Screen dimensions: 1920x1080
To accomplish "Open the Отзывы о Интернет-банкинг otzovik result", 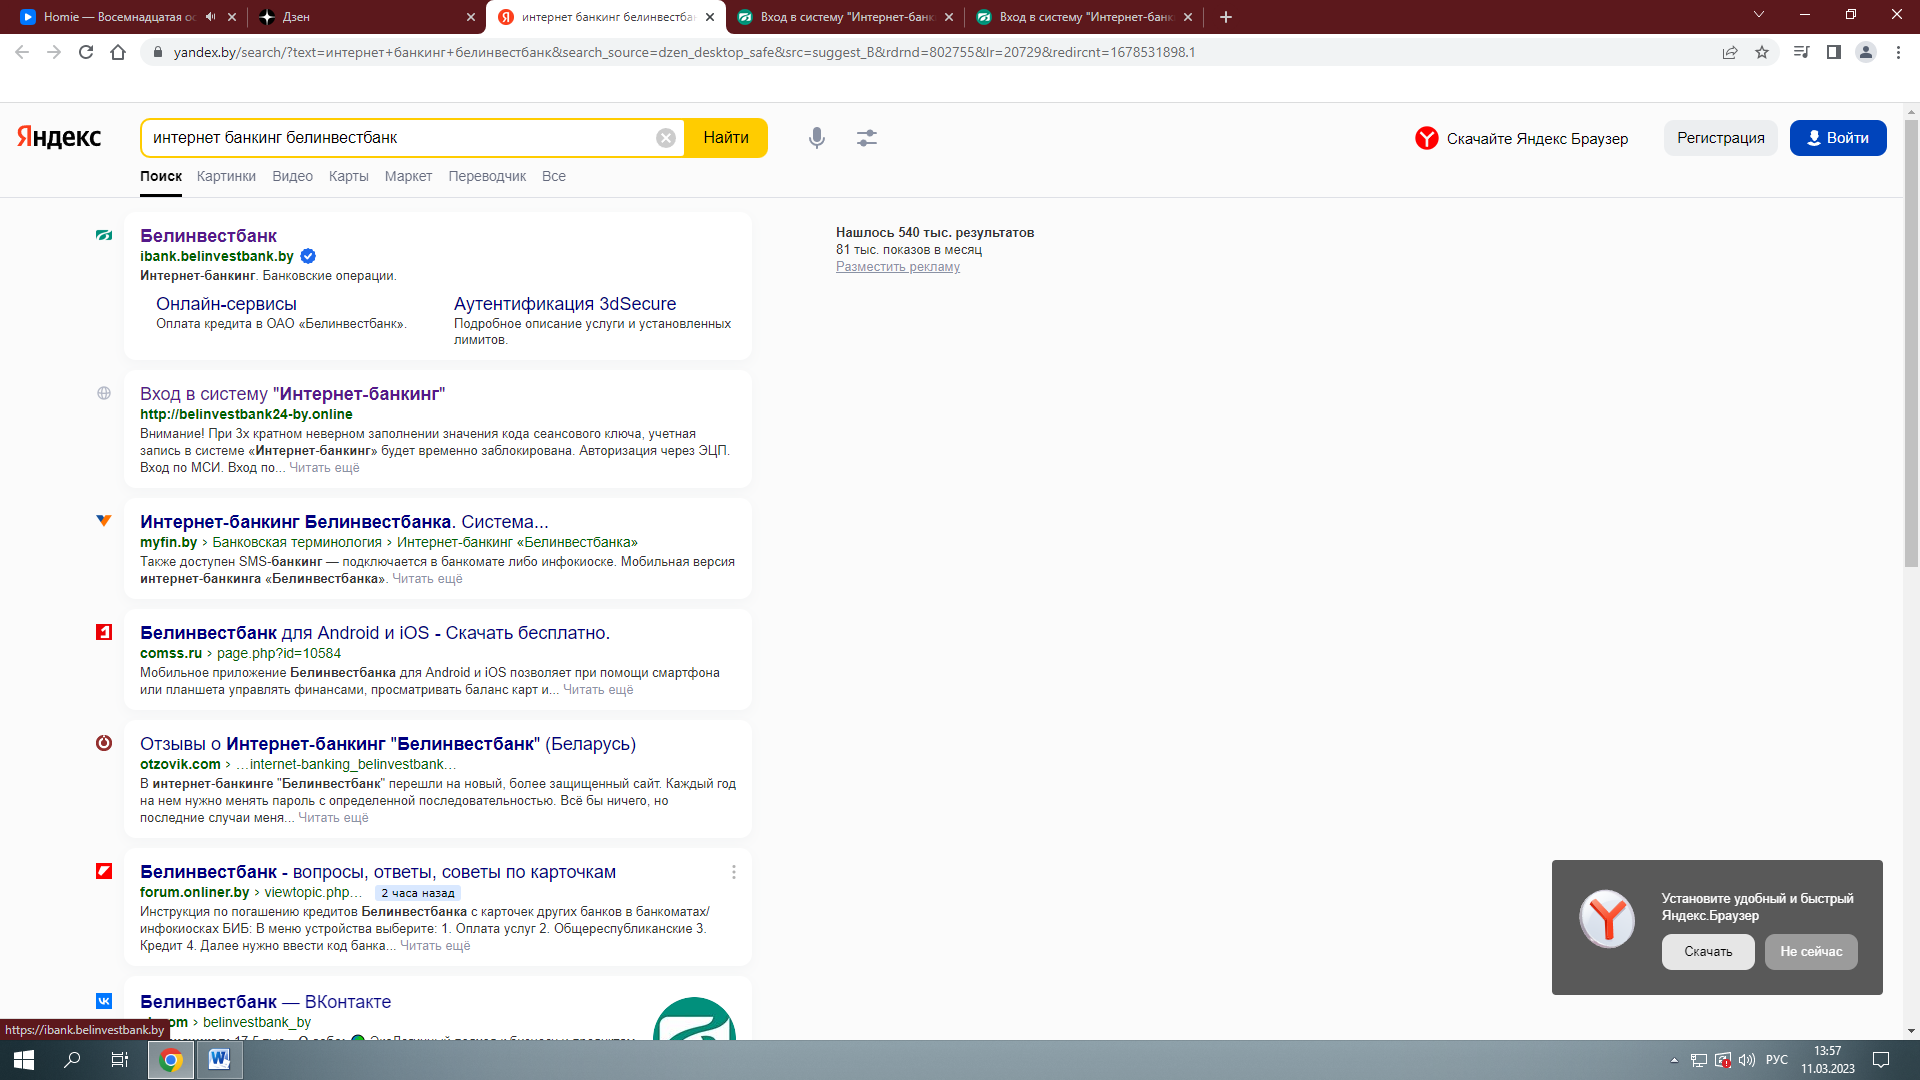I will tap(388, 744).
